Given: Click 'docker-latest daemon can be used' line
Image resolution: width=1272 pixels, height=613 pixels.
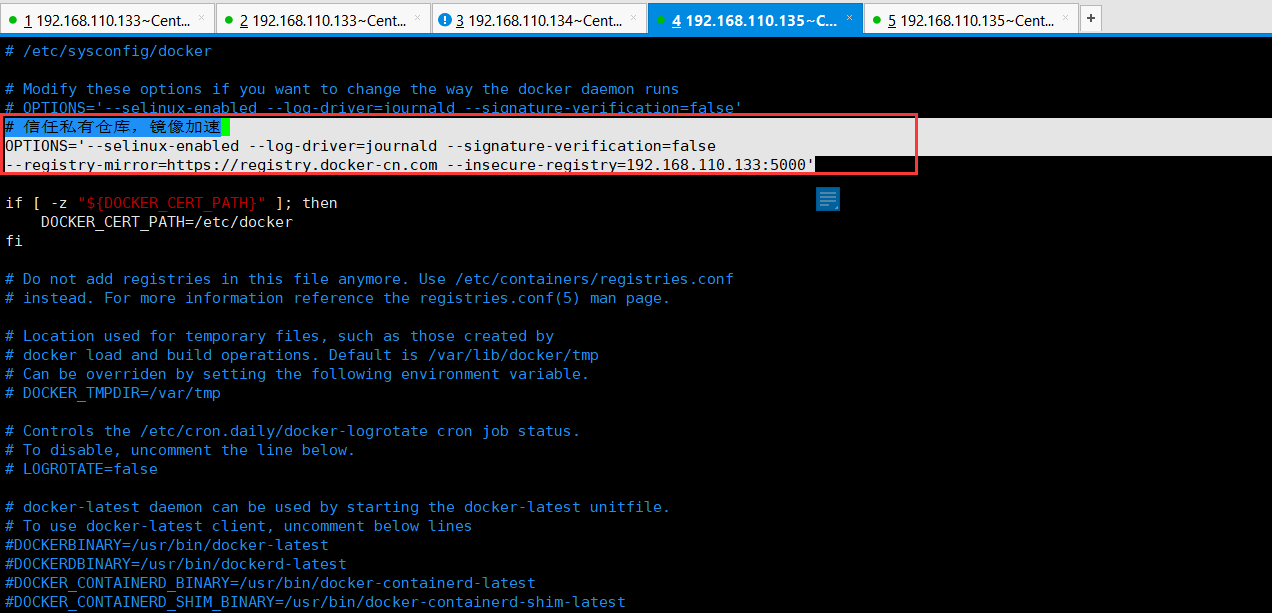Looking at the screenshot, I should coord(337,507).
